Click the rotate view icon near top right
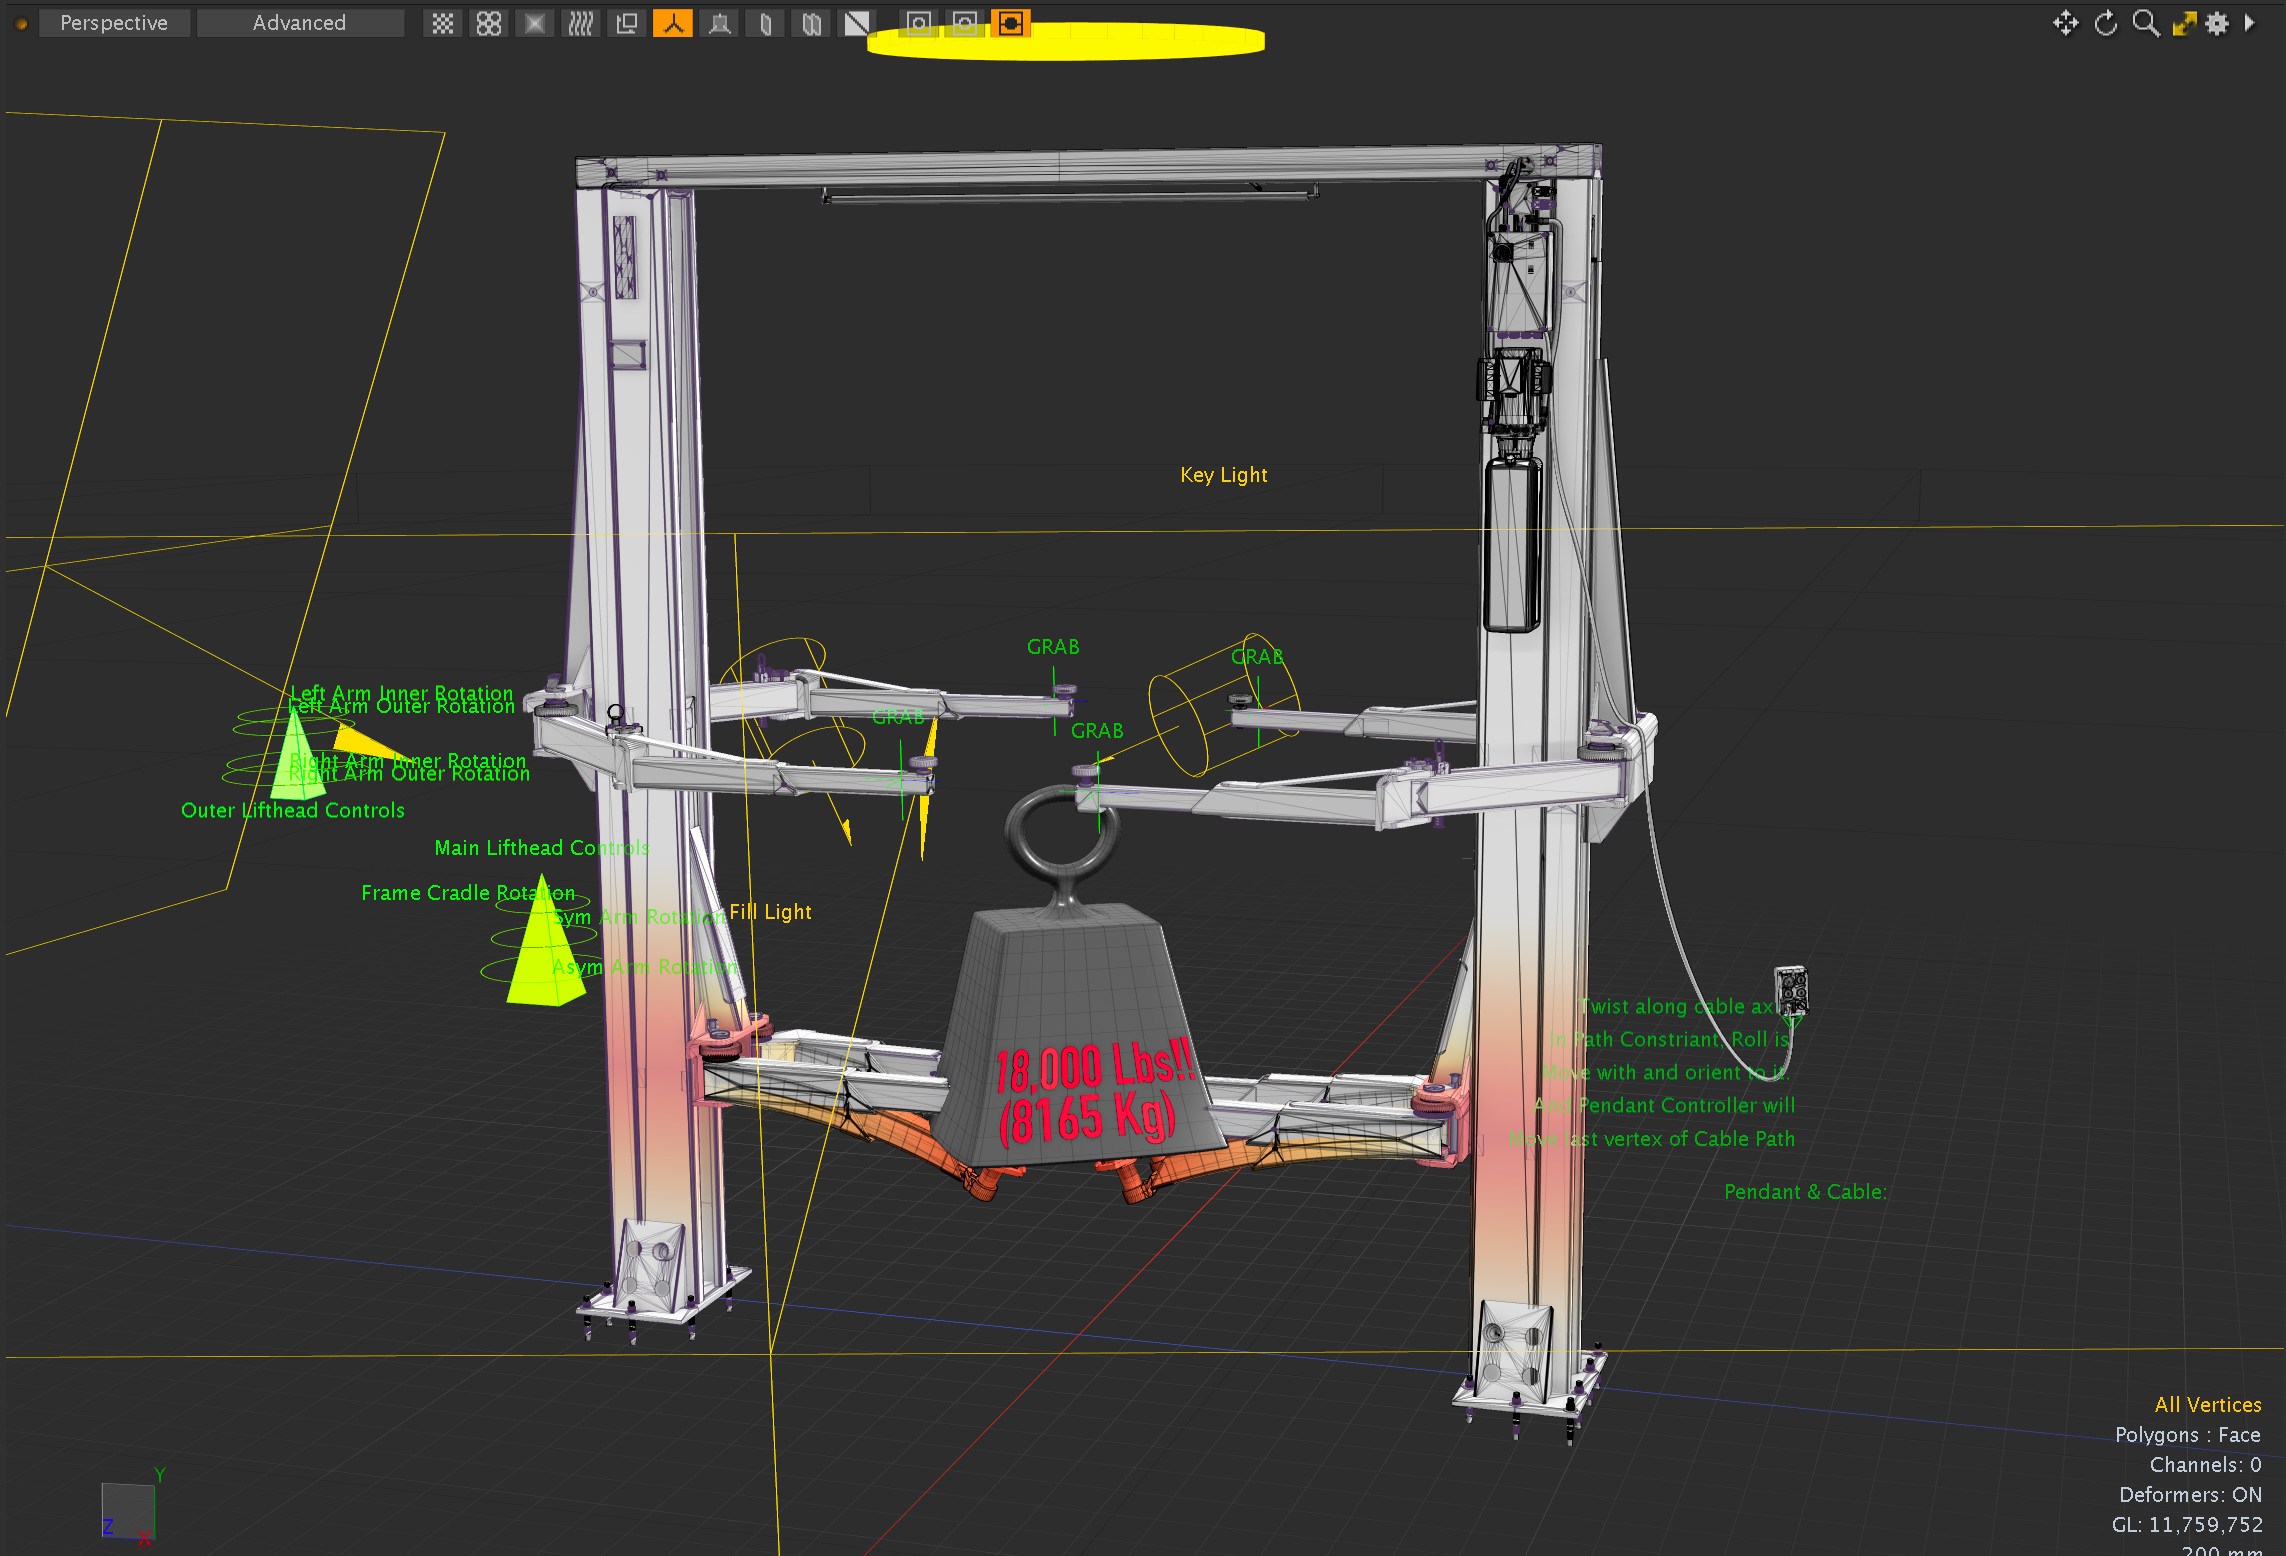The image size is (2286, 1556). [x=2106, y=23]
